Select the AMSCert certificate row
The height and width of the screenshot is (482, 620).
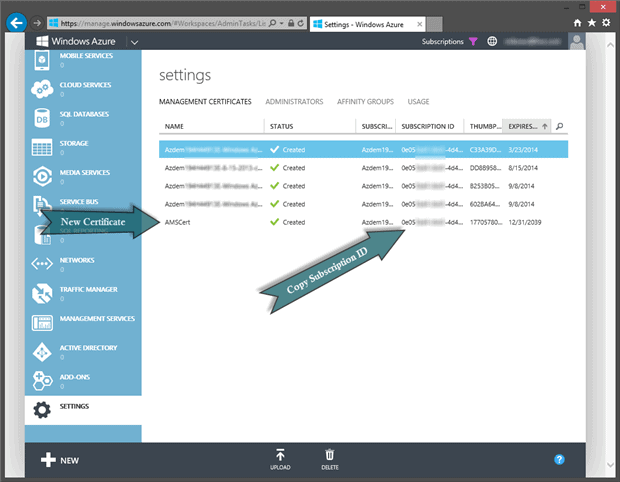(363, 222)
